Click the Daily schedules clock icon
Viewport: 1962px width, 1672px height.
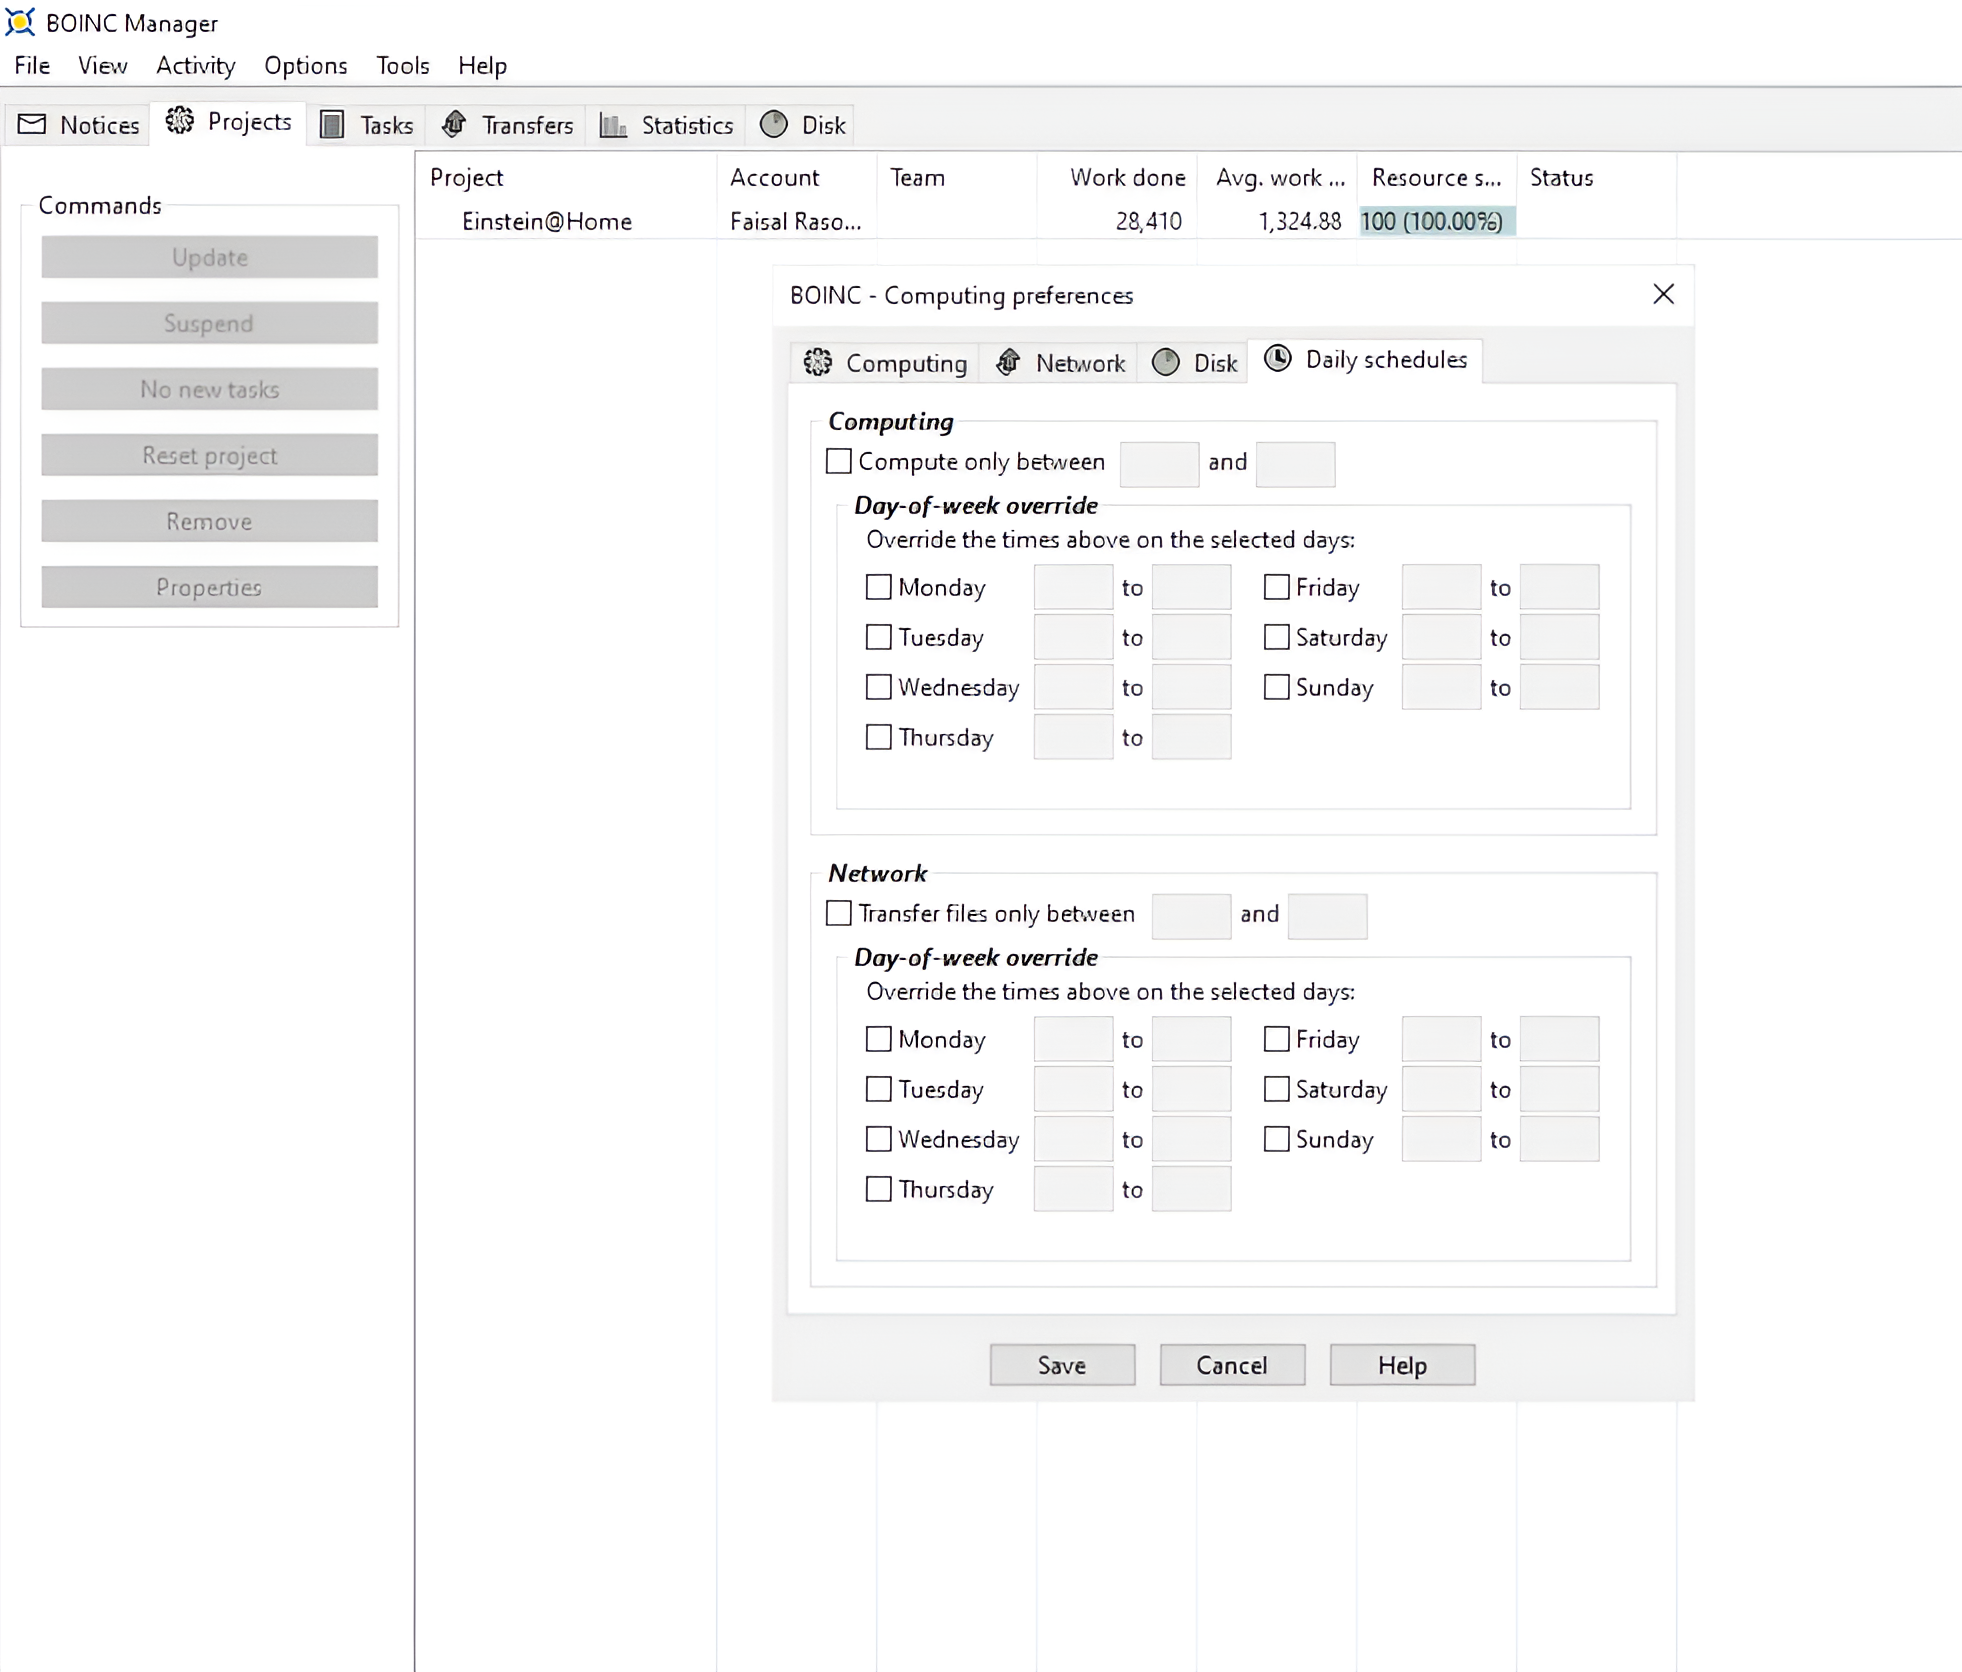coord(1278,358)
